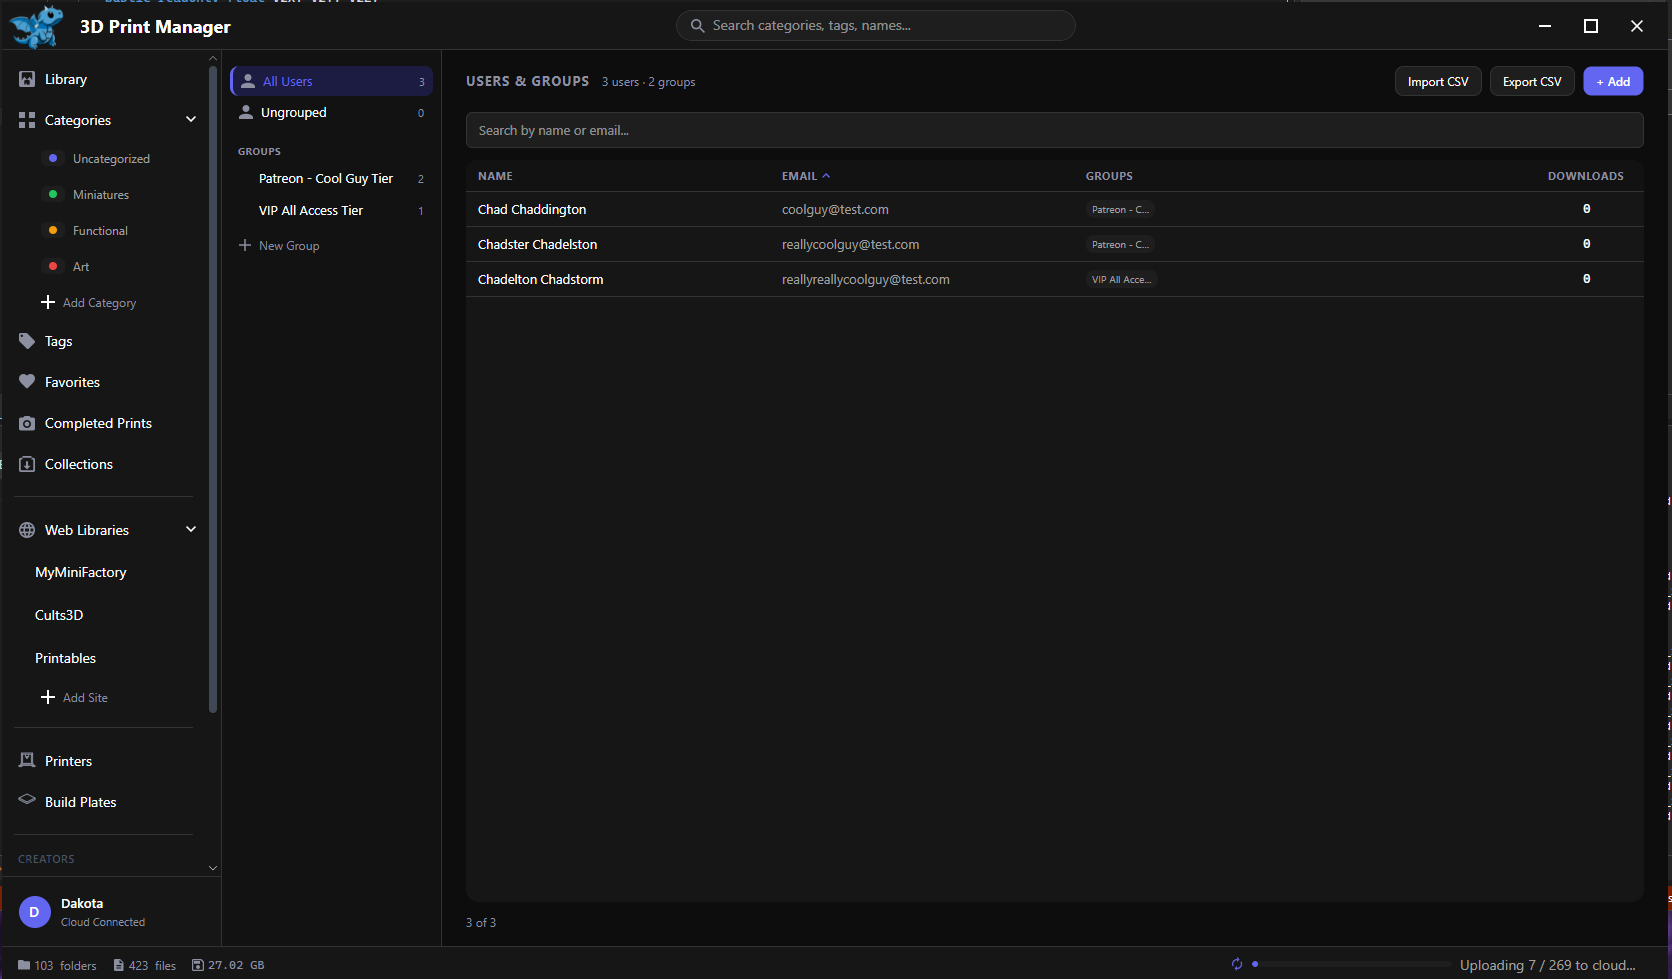
Task: Click the Favorites heart icon
Action: [27, 382]
